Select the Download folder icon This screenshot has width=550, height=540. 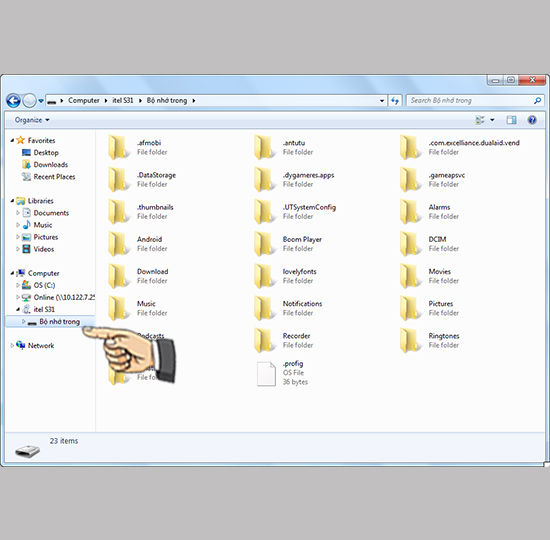pos(118,276)
